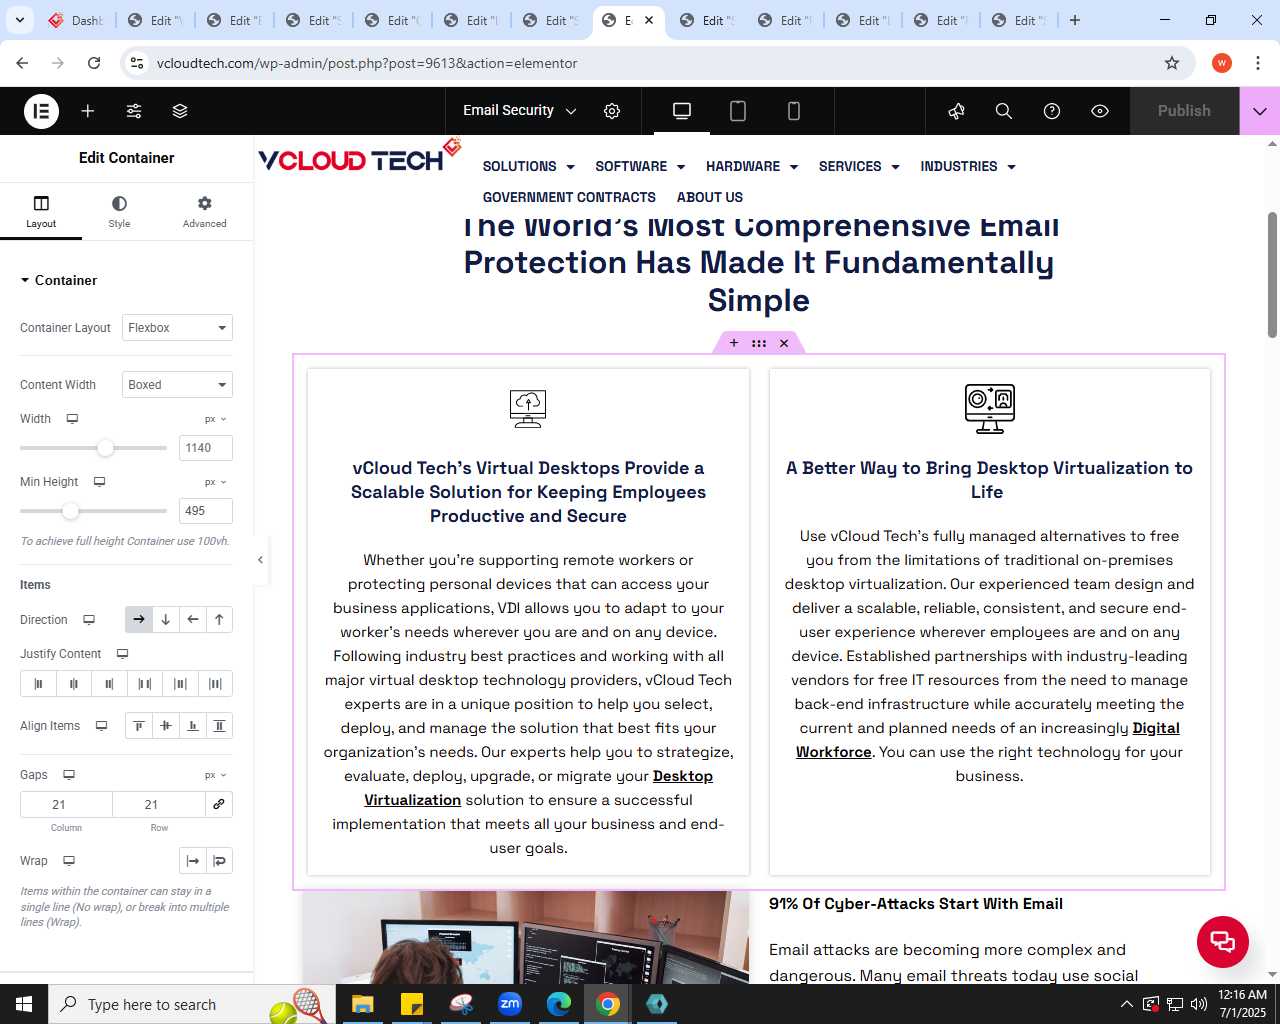Click the container edit handle dots
Screen dimensions: 1280x1024
(x=759, y=343)
